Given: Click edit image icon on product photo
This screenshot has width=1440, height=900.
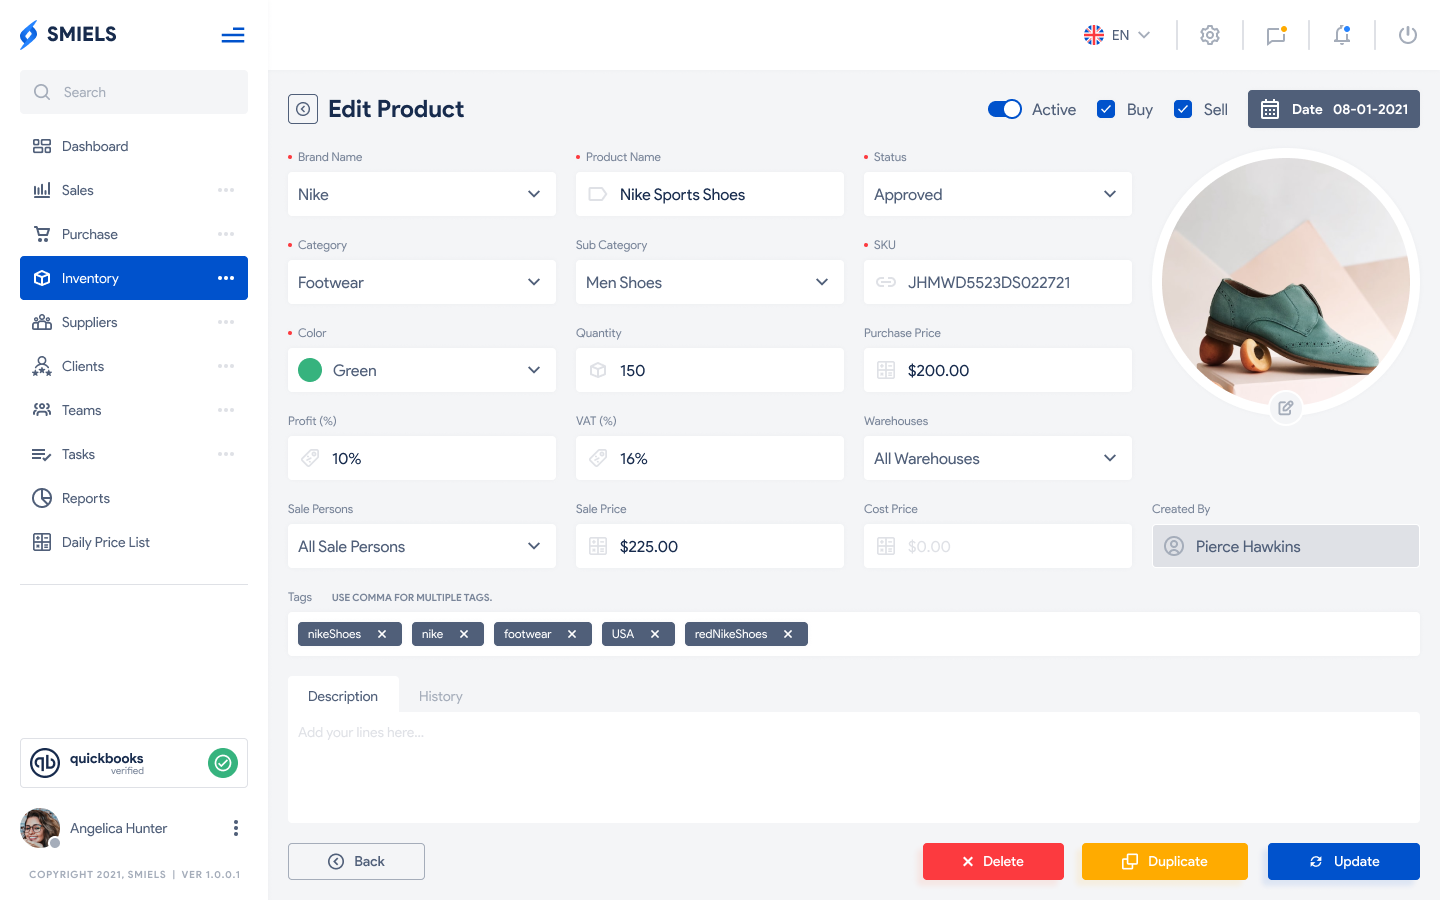Looking at the screenshot, I should click(x=1286, y=408).
